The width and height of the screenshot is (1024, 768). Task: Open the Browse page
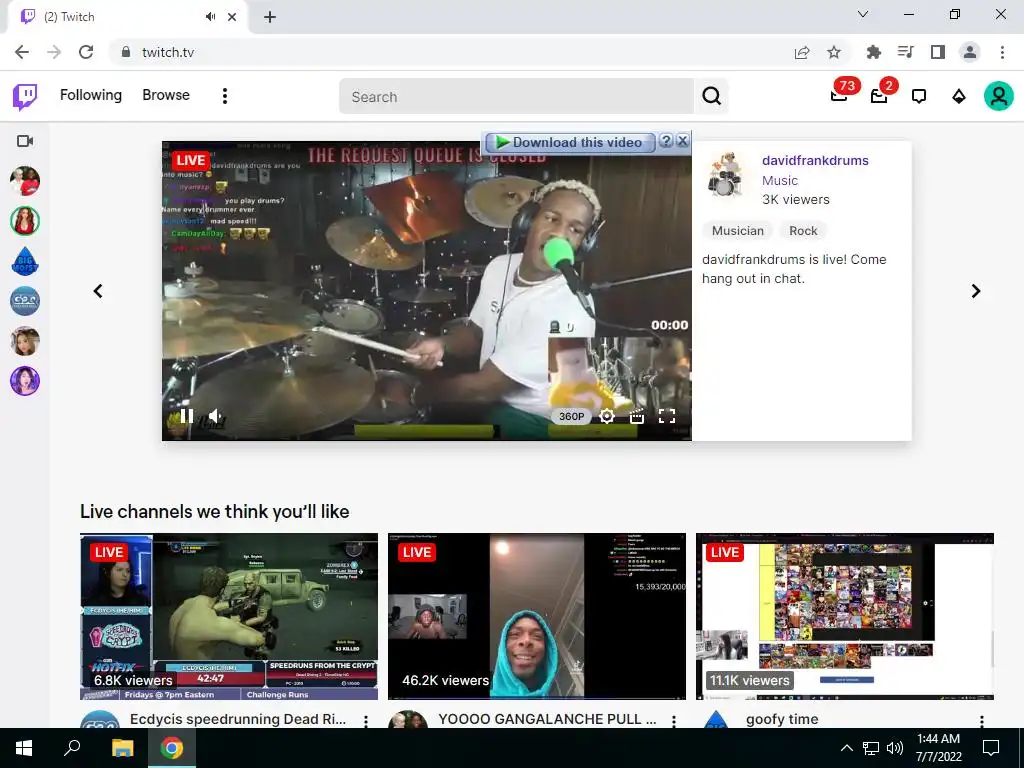[x=166, y=95]
